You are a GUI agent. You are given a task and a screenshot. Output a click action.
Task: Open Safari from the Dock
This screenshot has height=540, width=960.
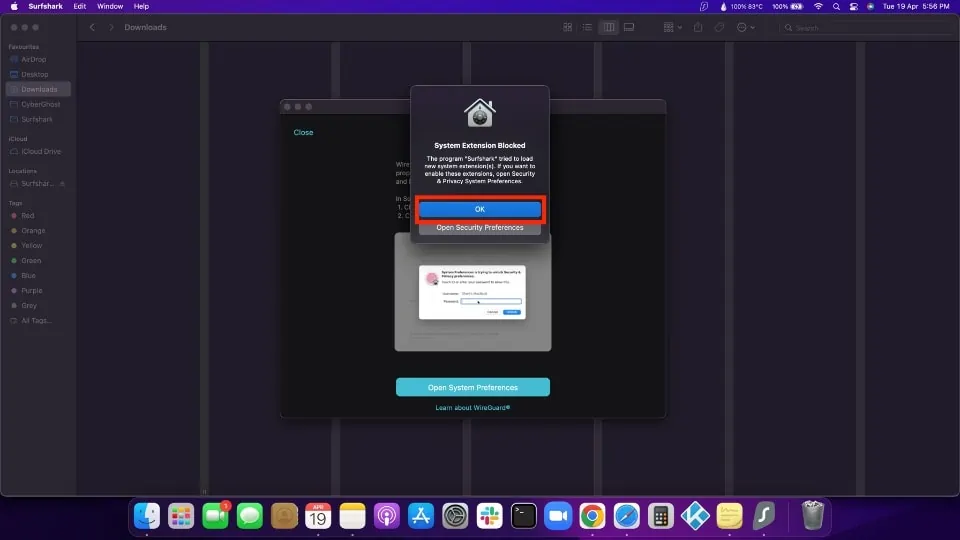tap(627, 516)
